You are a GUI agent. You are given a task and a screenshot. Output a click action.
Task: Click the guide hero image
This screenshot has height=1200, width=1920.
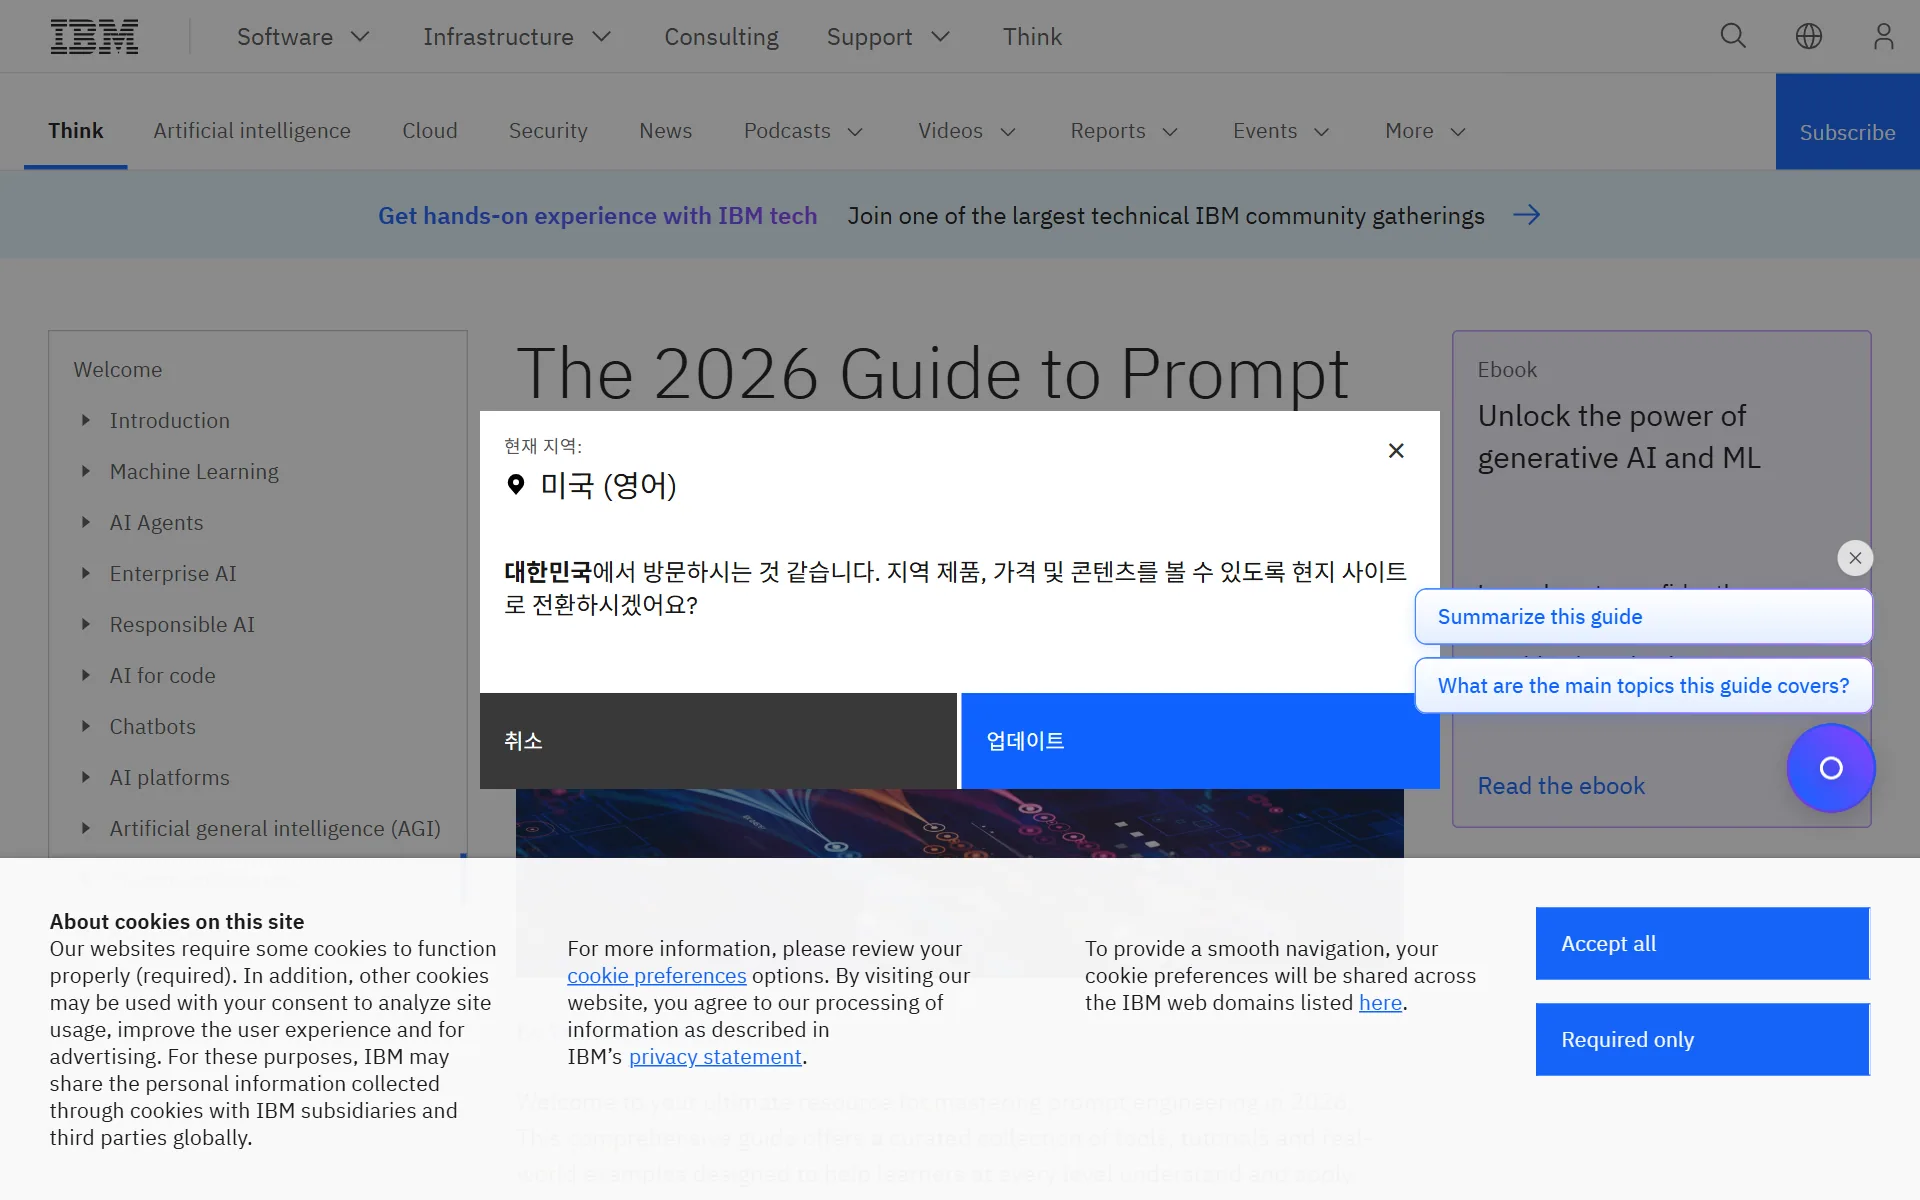pyautogui.click(x=960, y=823)
